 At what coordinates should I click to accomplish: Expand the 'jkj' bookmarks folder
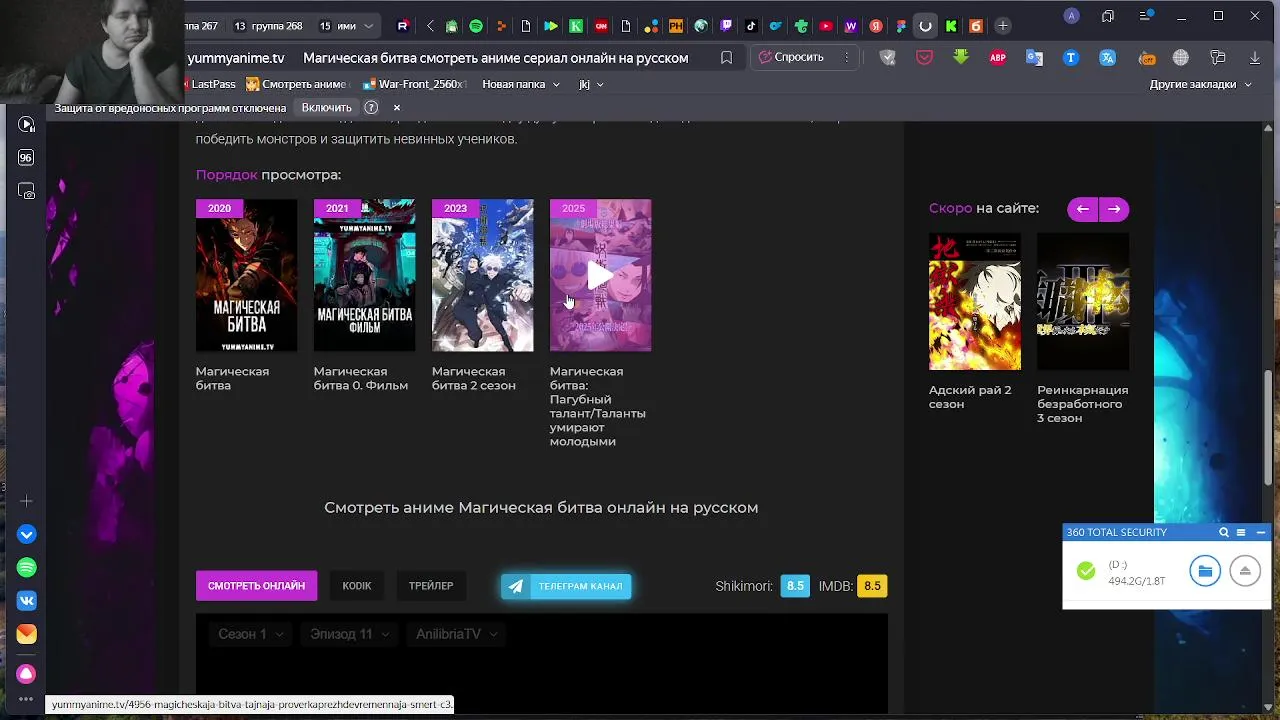pyautogui.click(x=591, y=84)
